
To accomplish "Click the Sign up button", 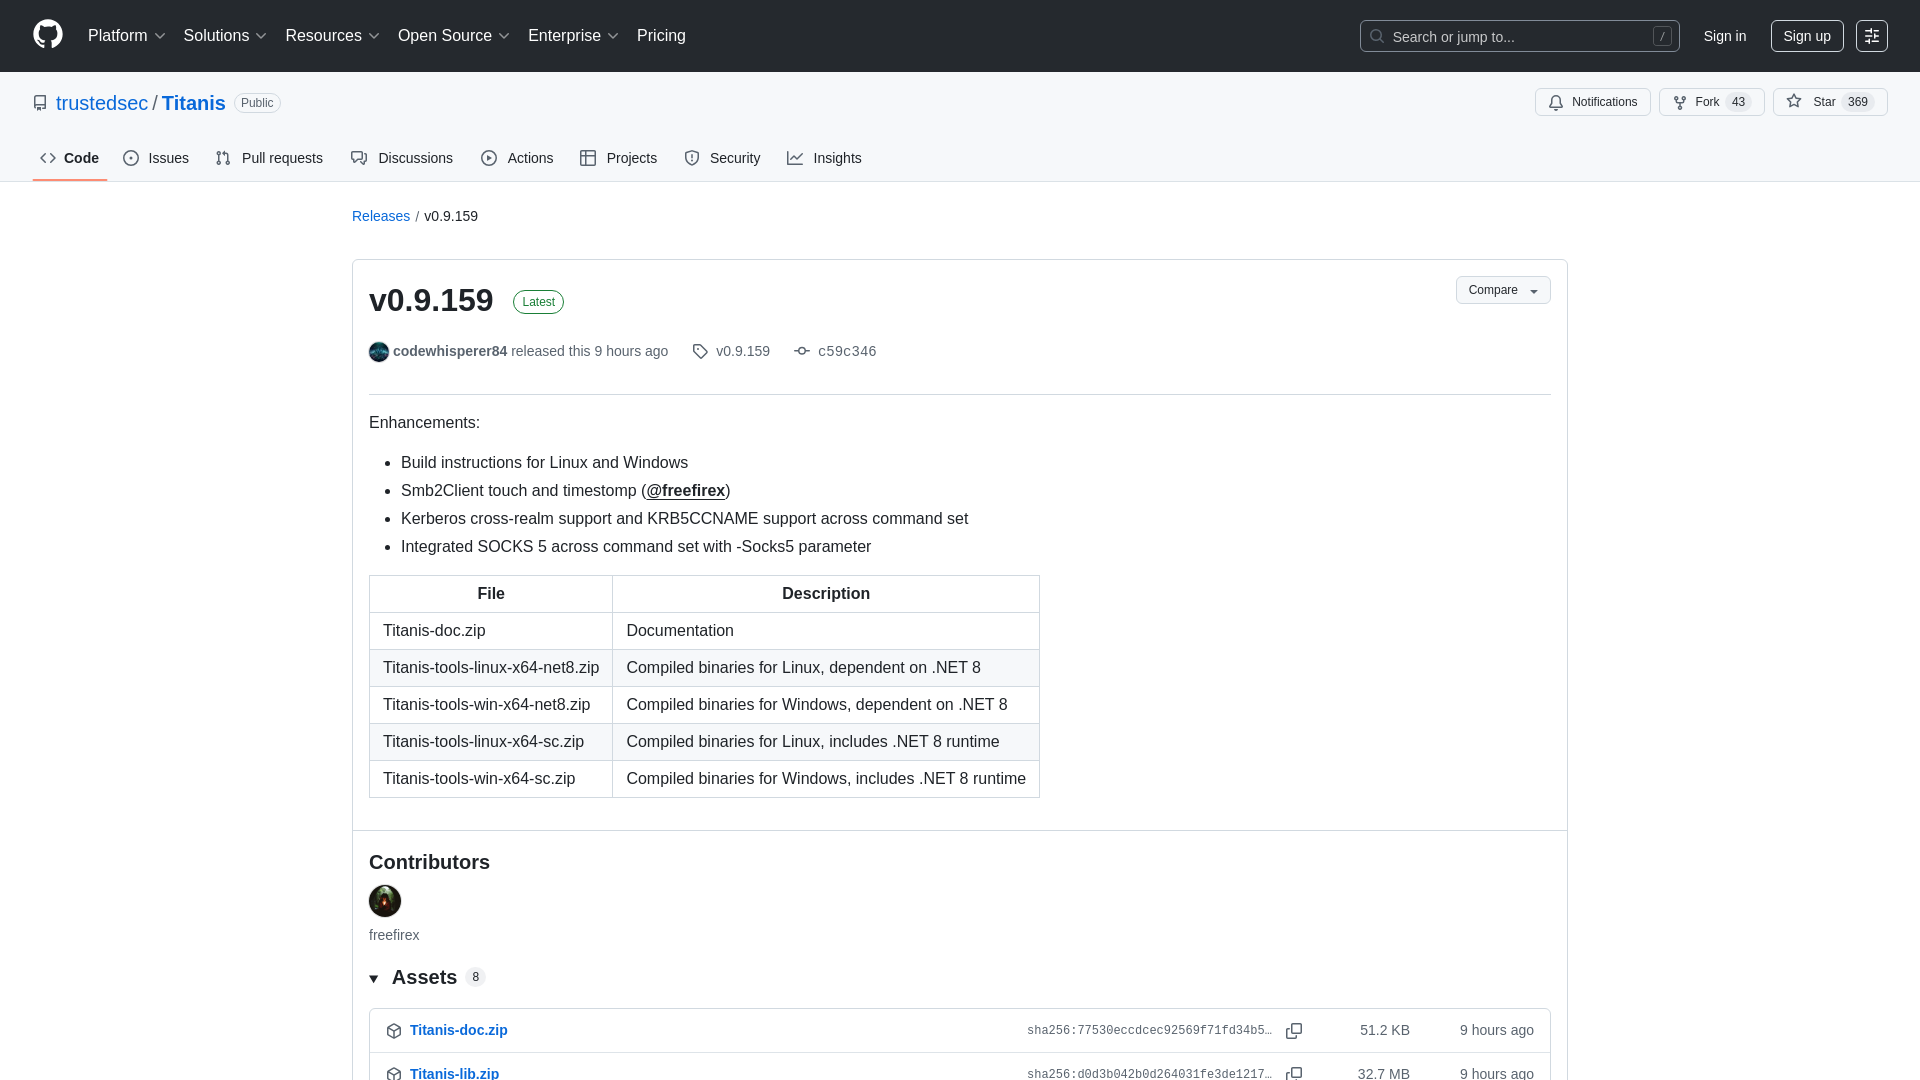I will coord(1806,36).
